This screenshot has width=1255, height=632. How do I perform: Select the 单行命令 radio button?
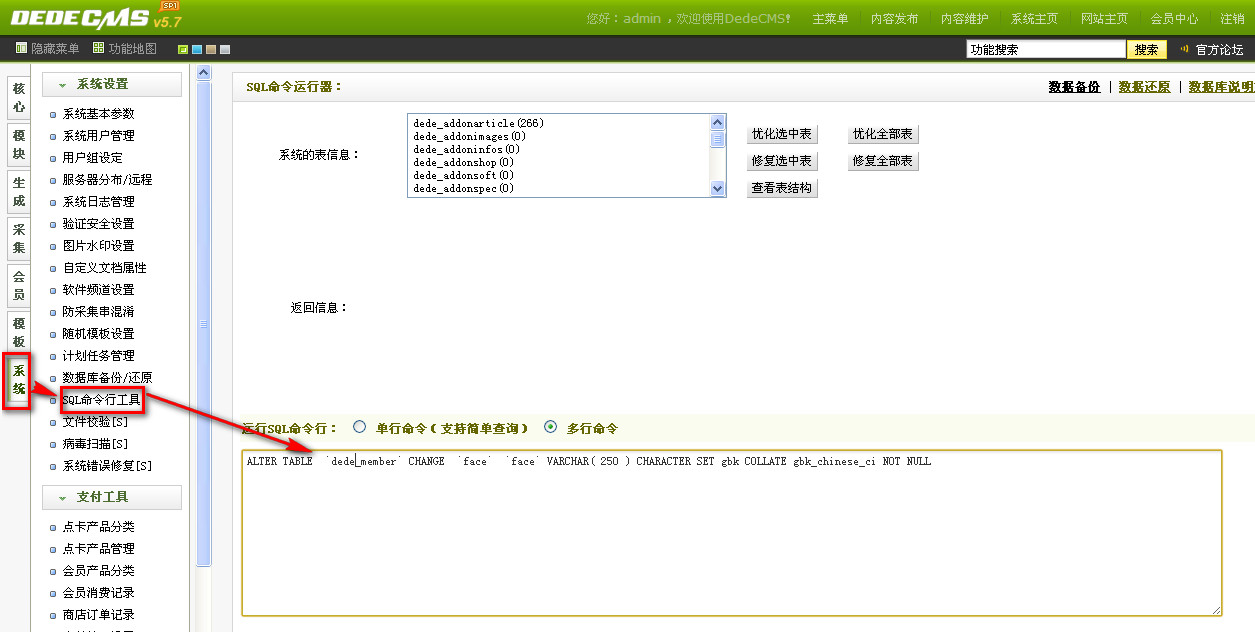point(359,427)
